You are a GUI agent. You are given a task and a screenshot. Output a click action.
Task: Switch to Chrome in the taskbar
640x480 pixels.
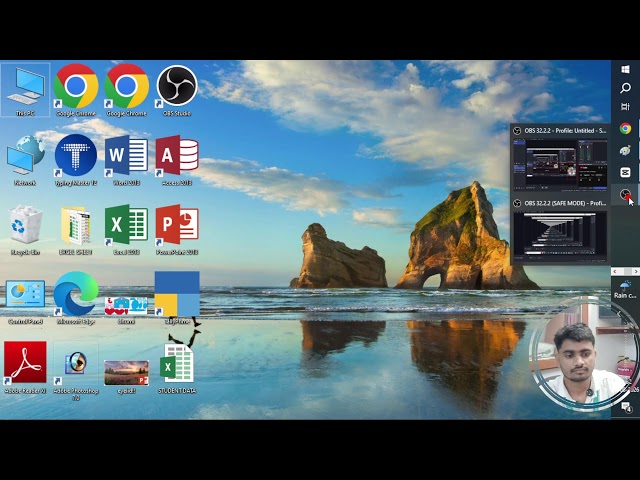(625, 129)
